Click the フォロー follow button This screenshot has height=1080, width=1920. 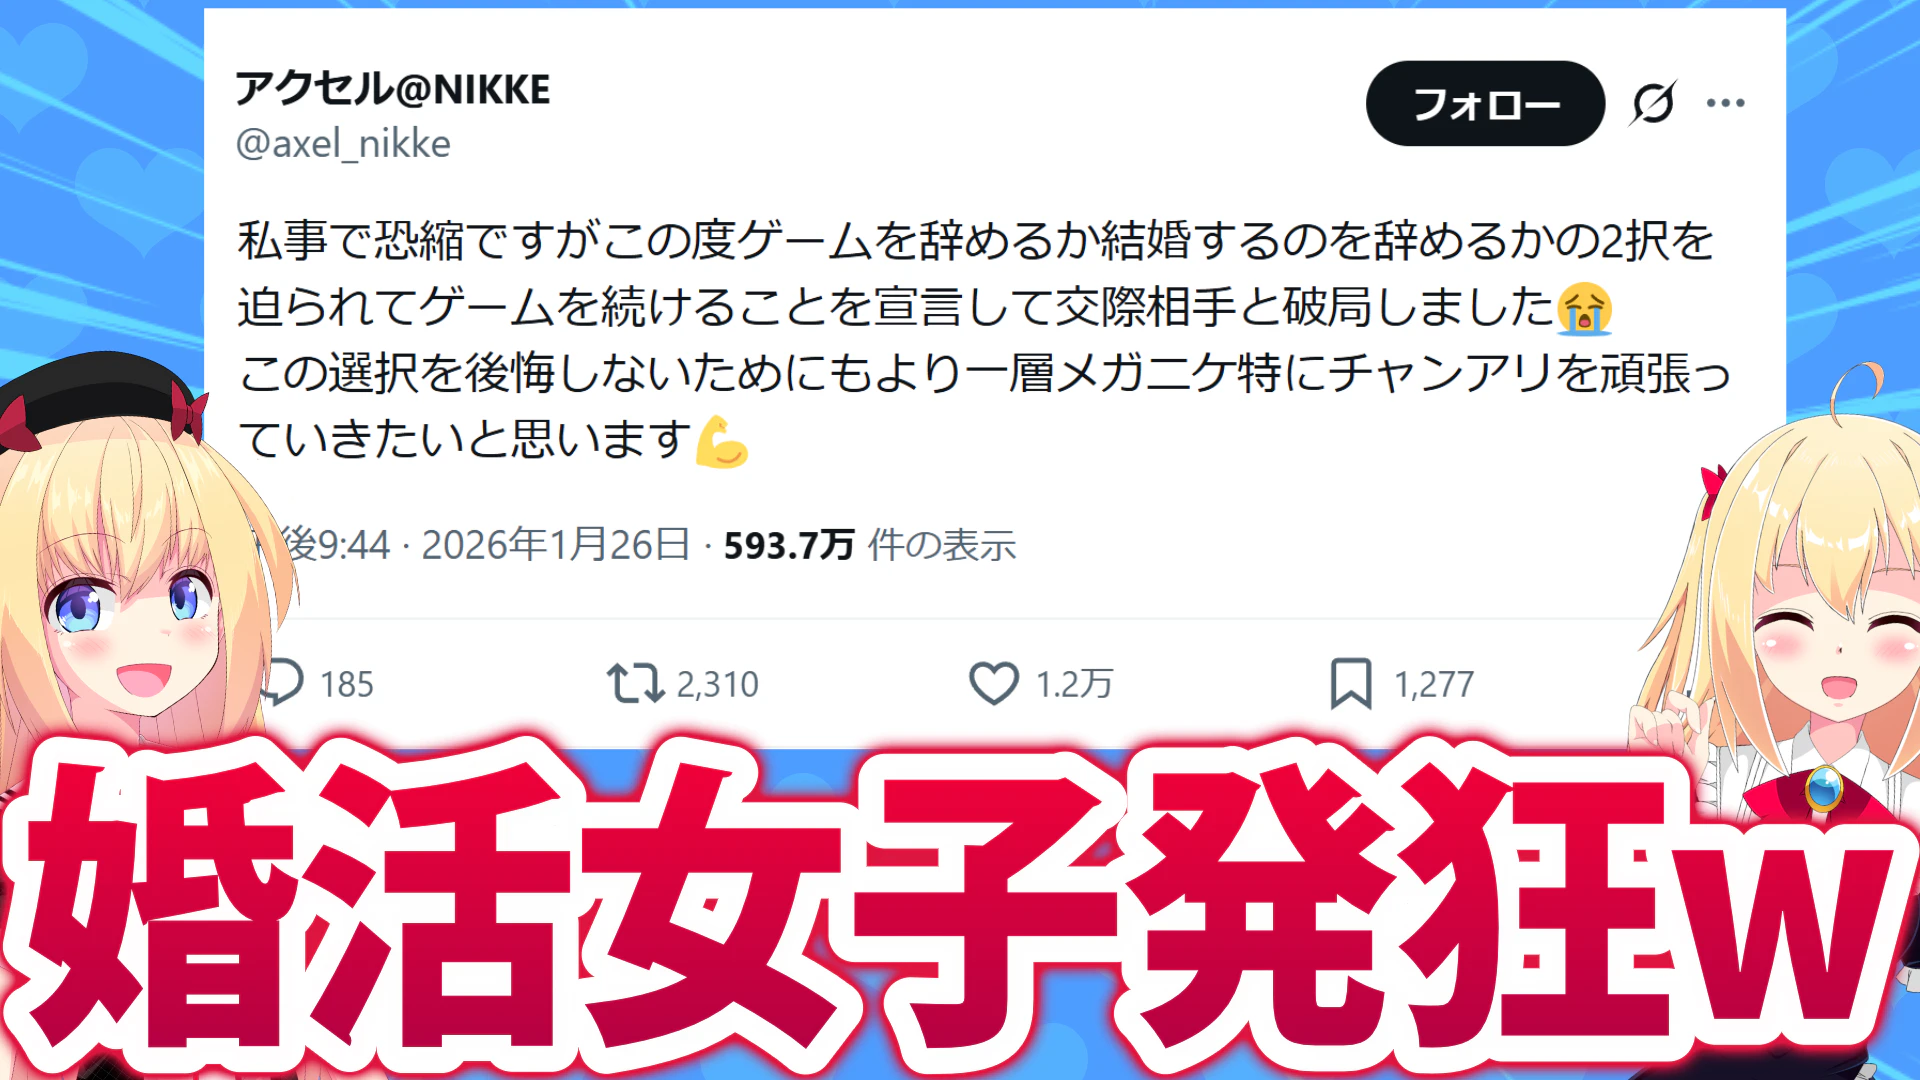tap(1485, 104)
